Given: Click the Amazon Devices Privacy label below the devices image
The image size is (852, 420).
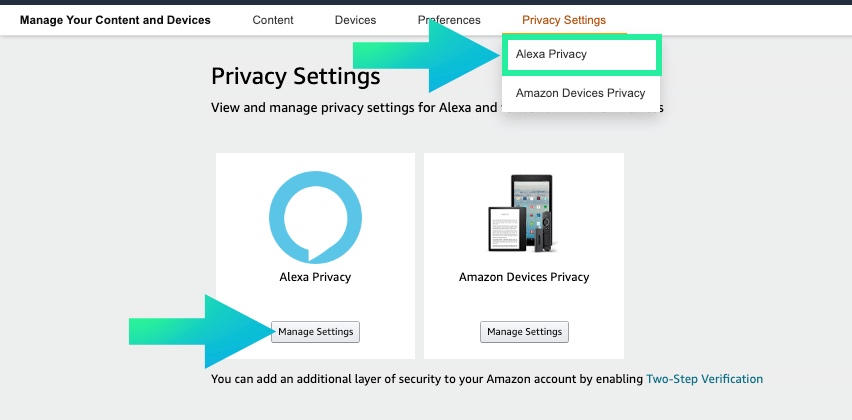Looking at the screenshot, I should coord(524,277).
